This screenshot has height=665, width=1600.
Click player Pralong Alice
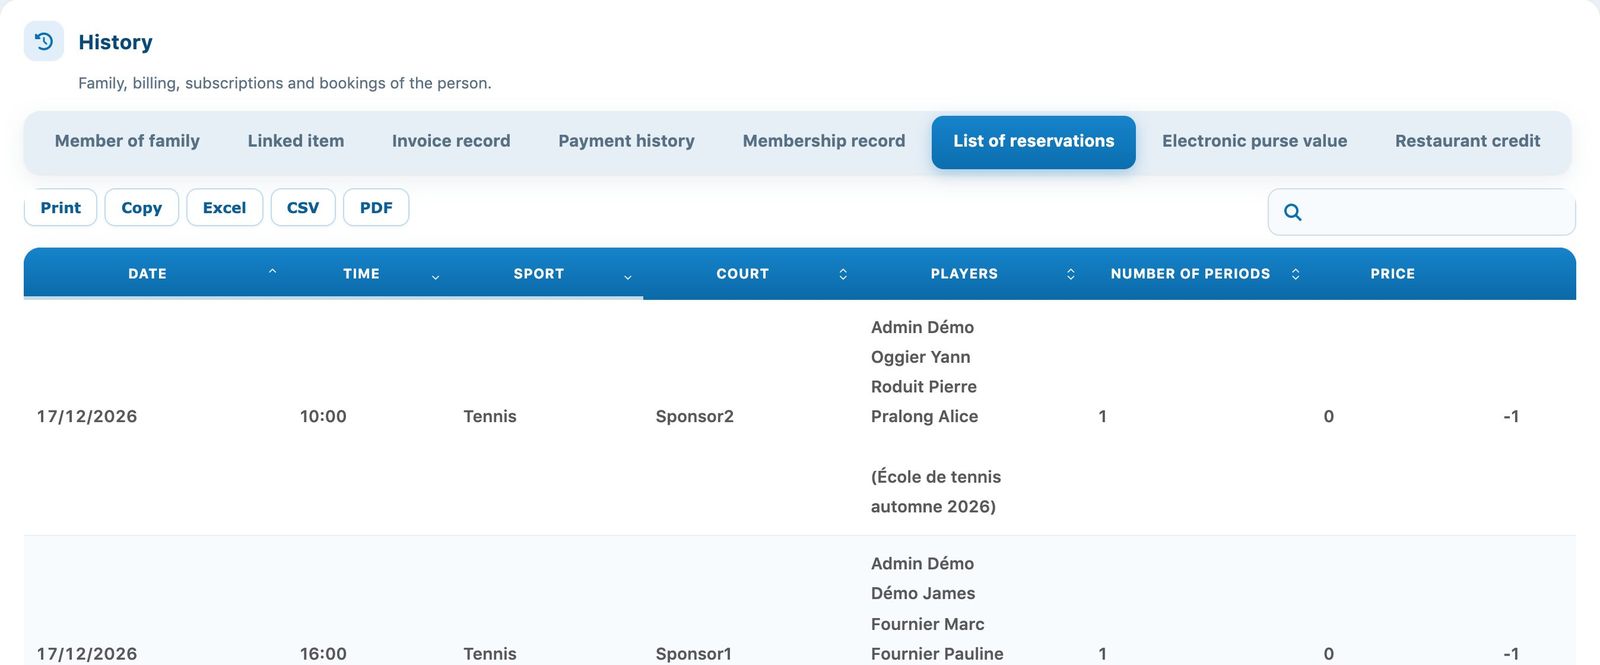pos(924,416)
